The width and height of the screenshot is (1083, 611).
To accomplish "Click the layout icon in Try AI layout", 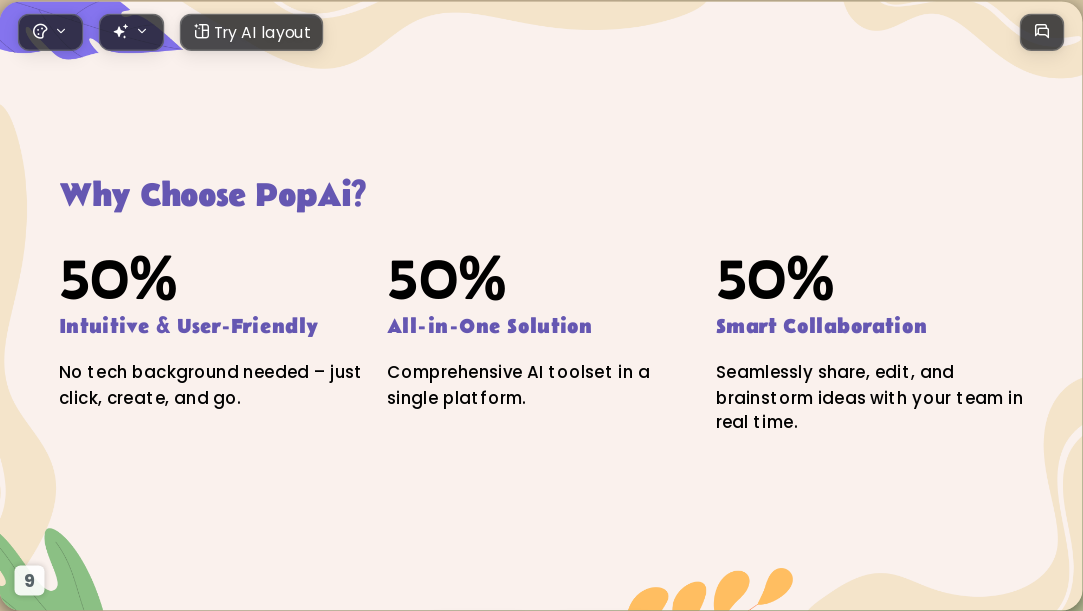I will (x=201, y=32).
